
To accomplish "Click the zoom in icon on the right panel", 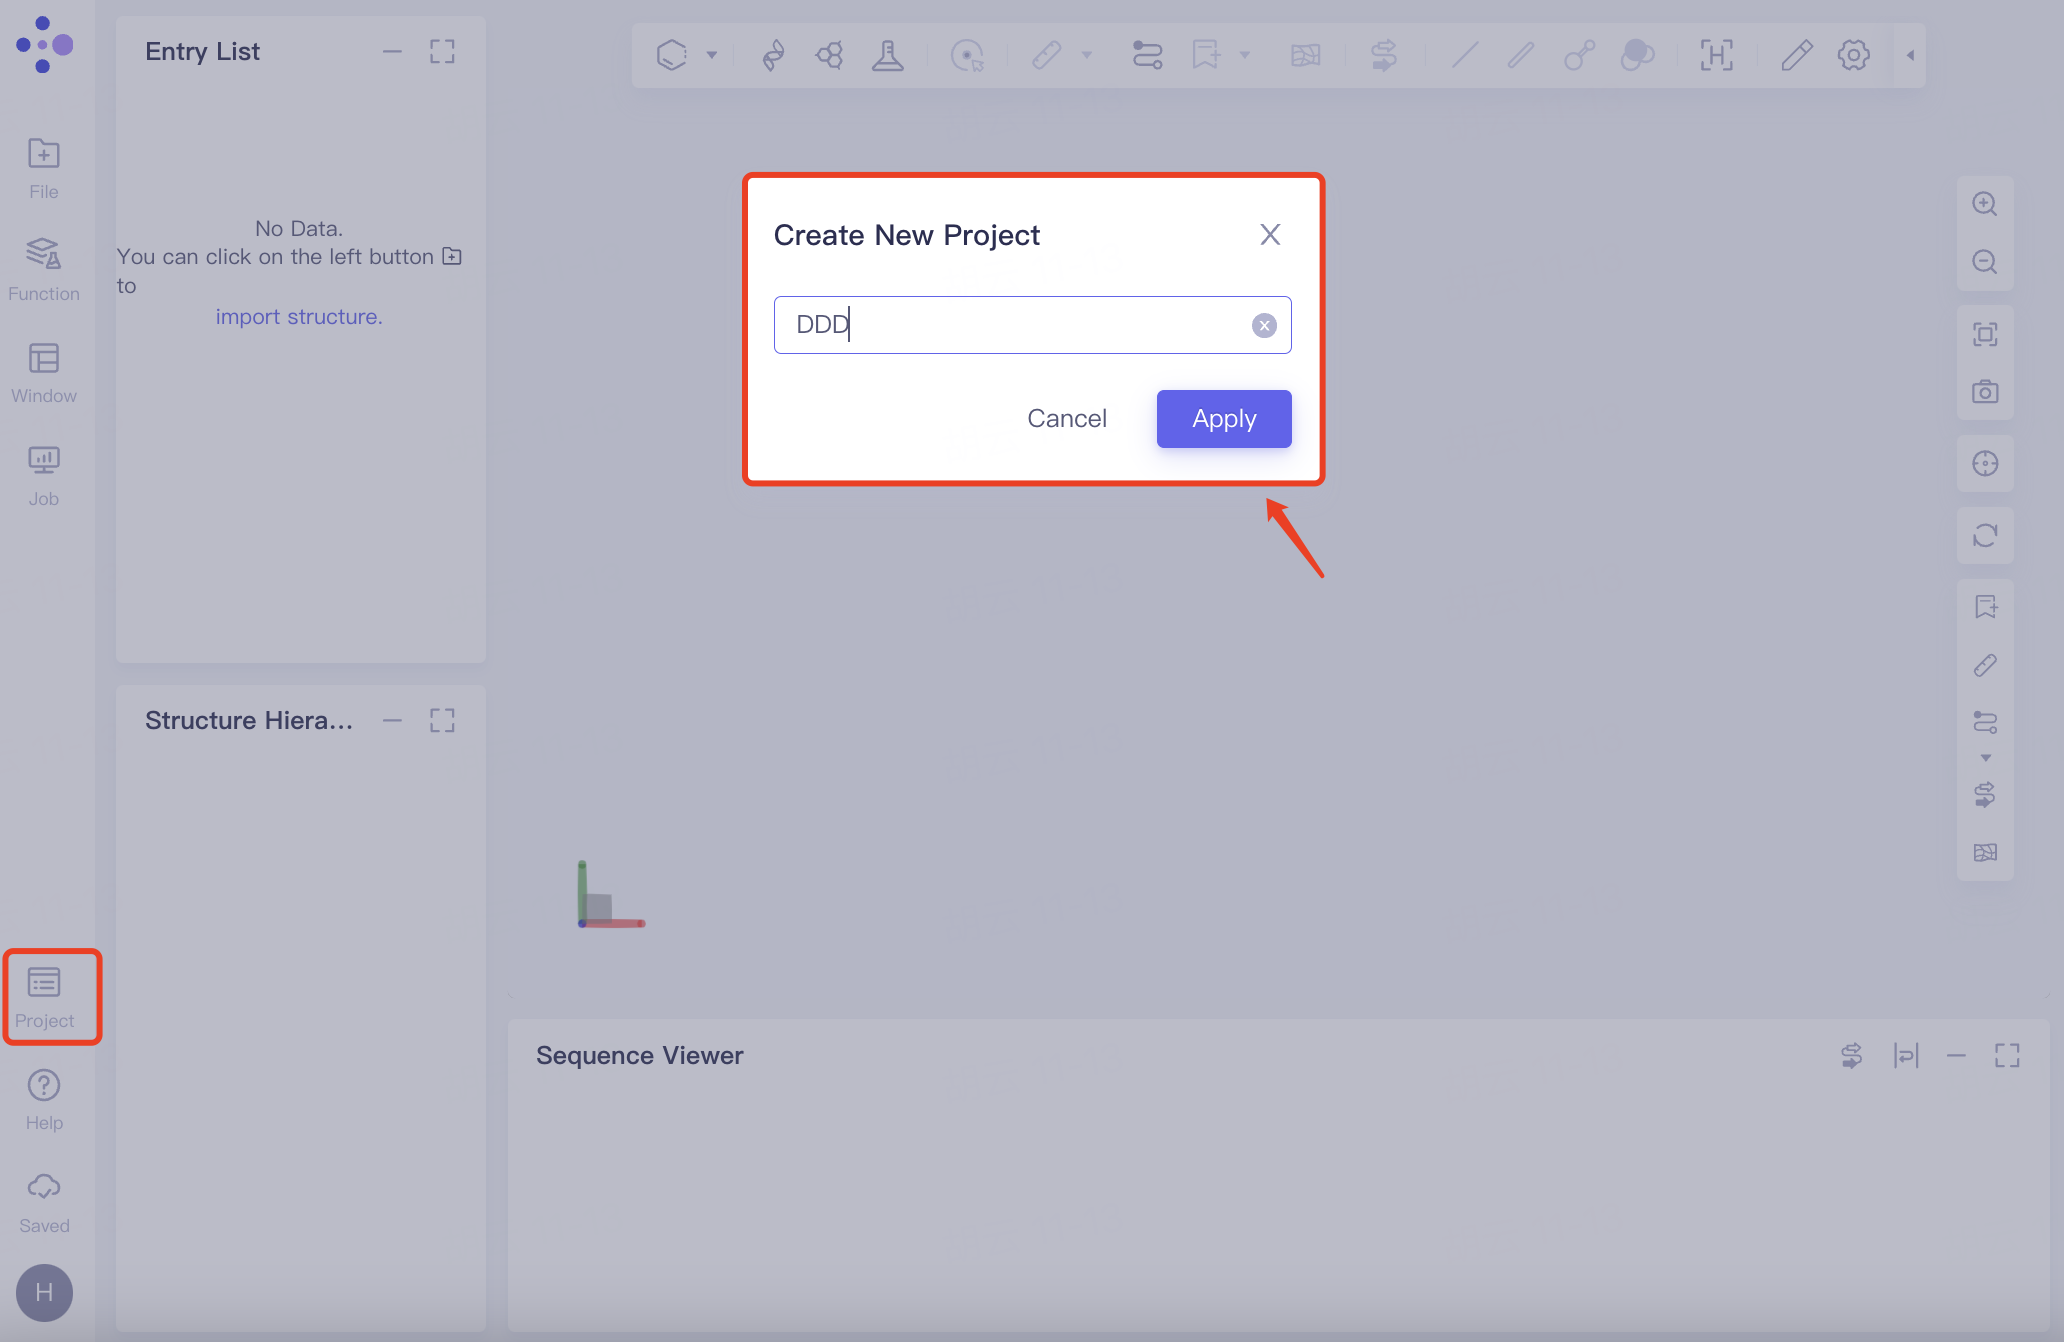I will (x=1986, y=203).
